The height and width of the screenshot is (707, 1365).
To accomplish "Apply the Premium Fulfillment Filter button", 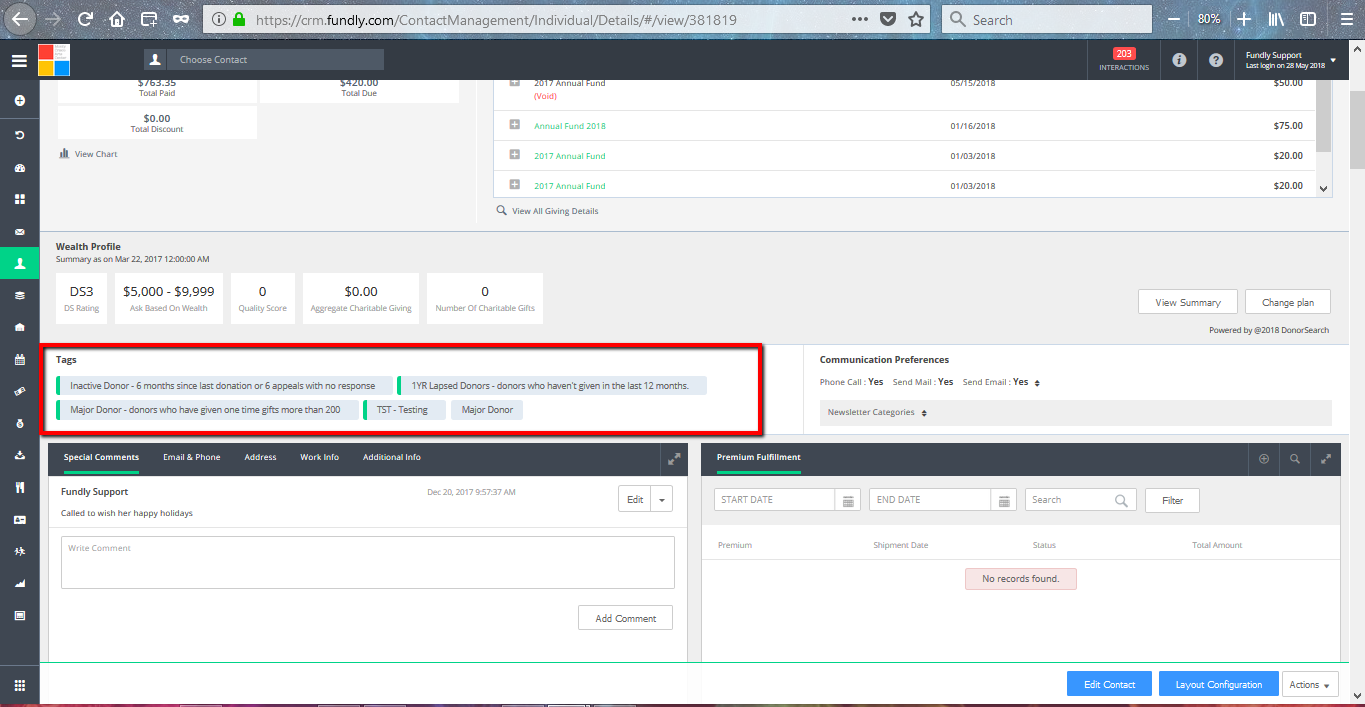I will pyautogui.click(x=1172, y=500).
